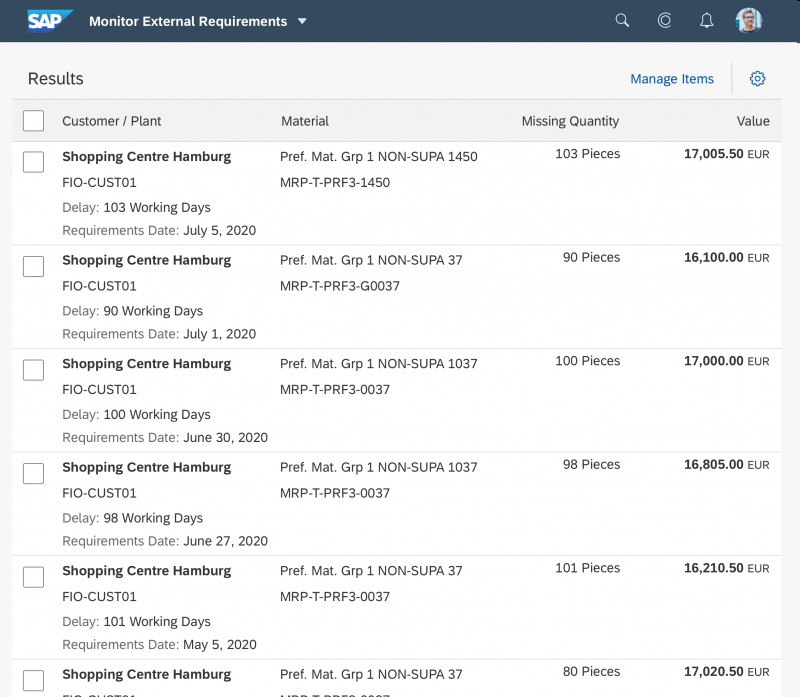Click NON-SUPA 37 material in 90 Pieces row
Viewport: 800px width, 697px height.
[371, 260]
